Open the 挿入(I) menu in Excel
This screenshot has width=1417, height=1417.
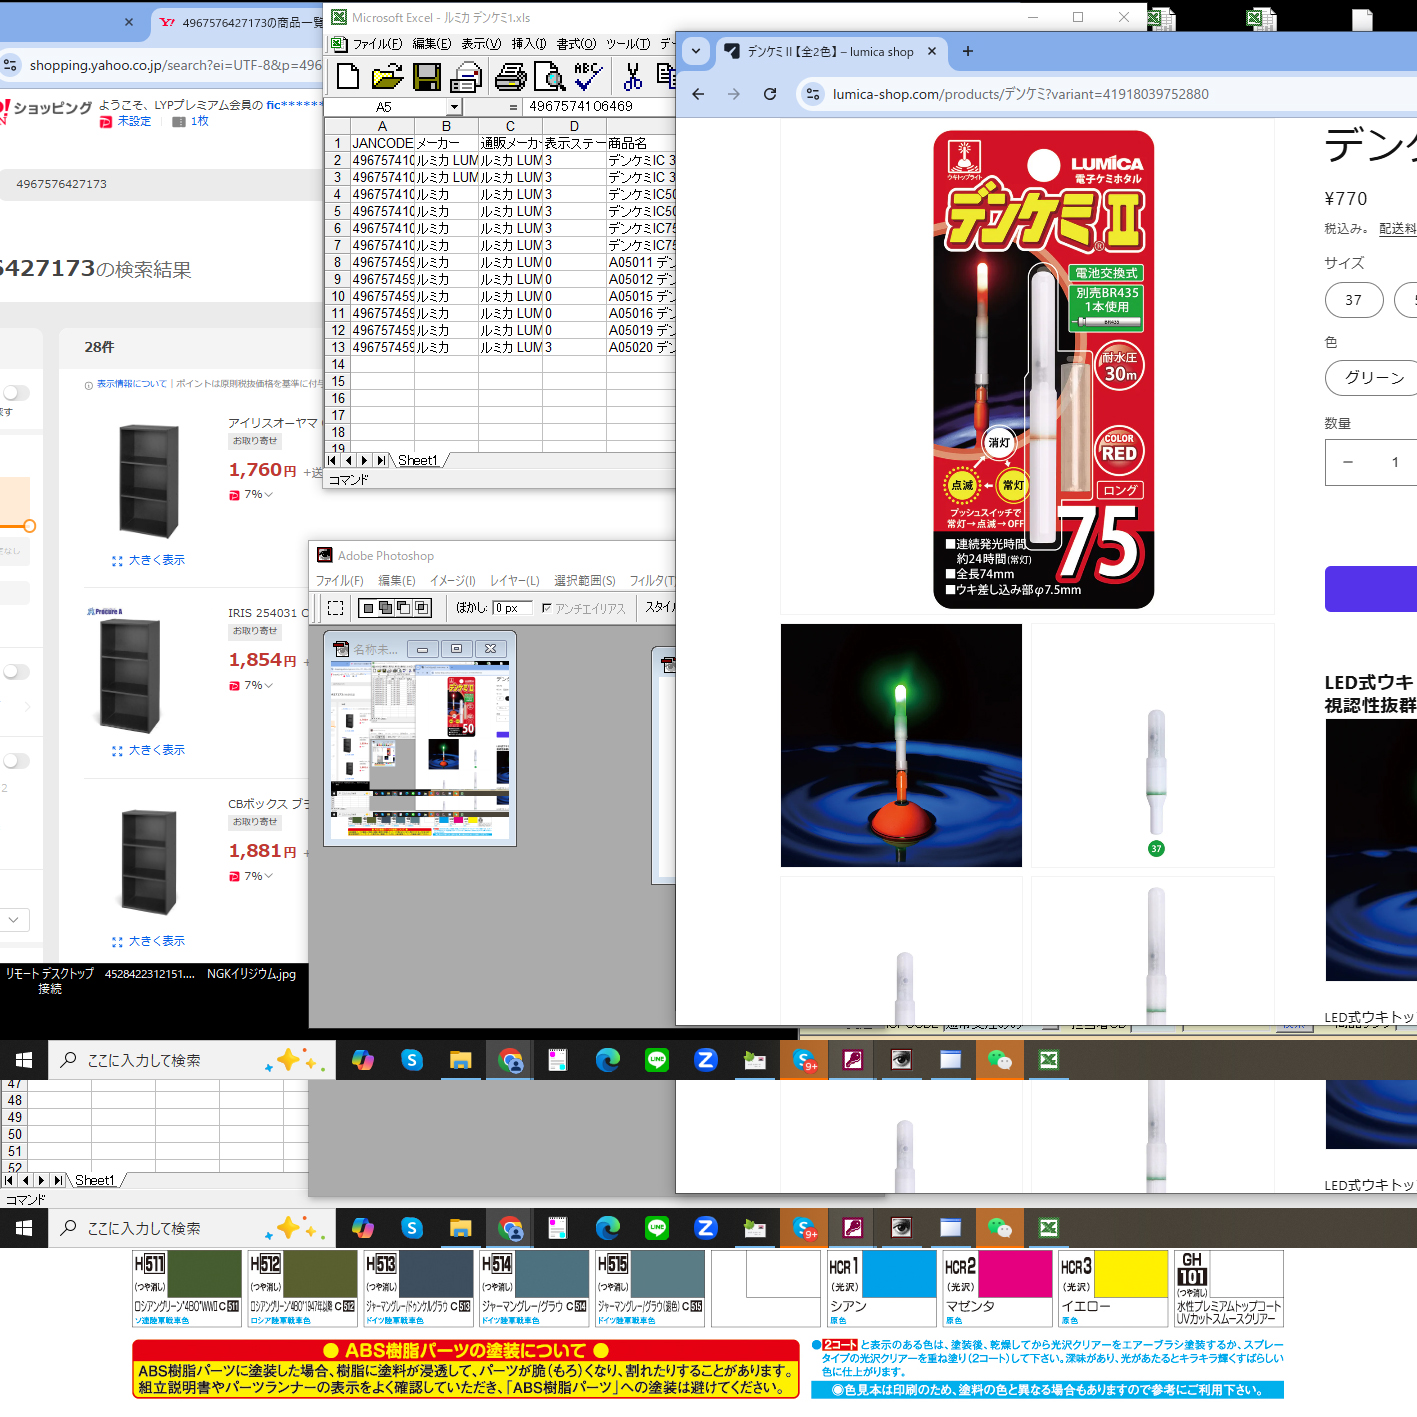pos(528,44)
